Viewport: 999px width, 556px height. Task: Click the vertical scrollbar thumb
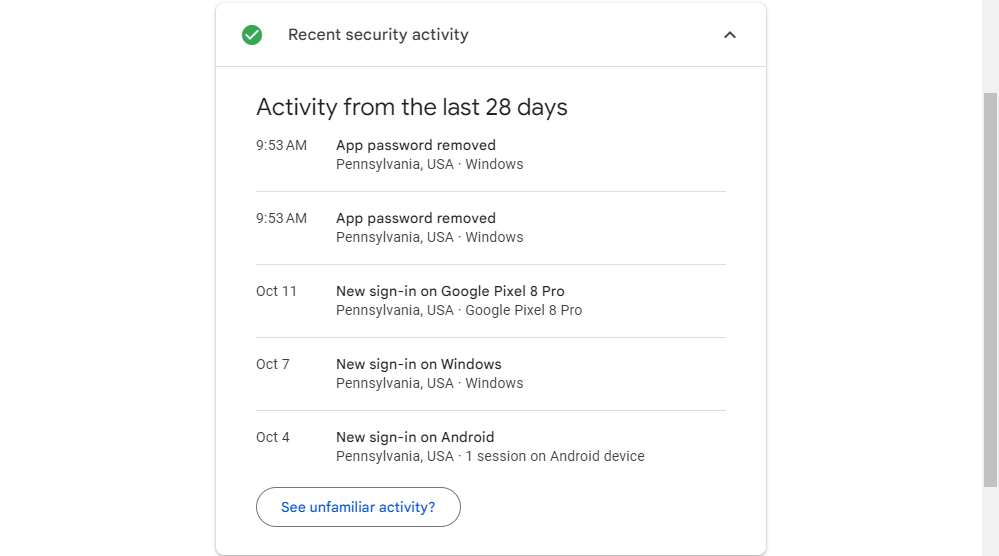(990, 290)
